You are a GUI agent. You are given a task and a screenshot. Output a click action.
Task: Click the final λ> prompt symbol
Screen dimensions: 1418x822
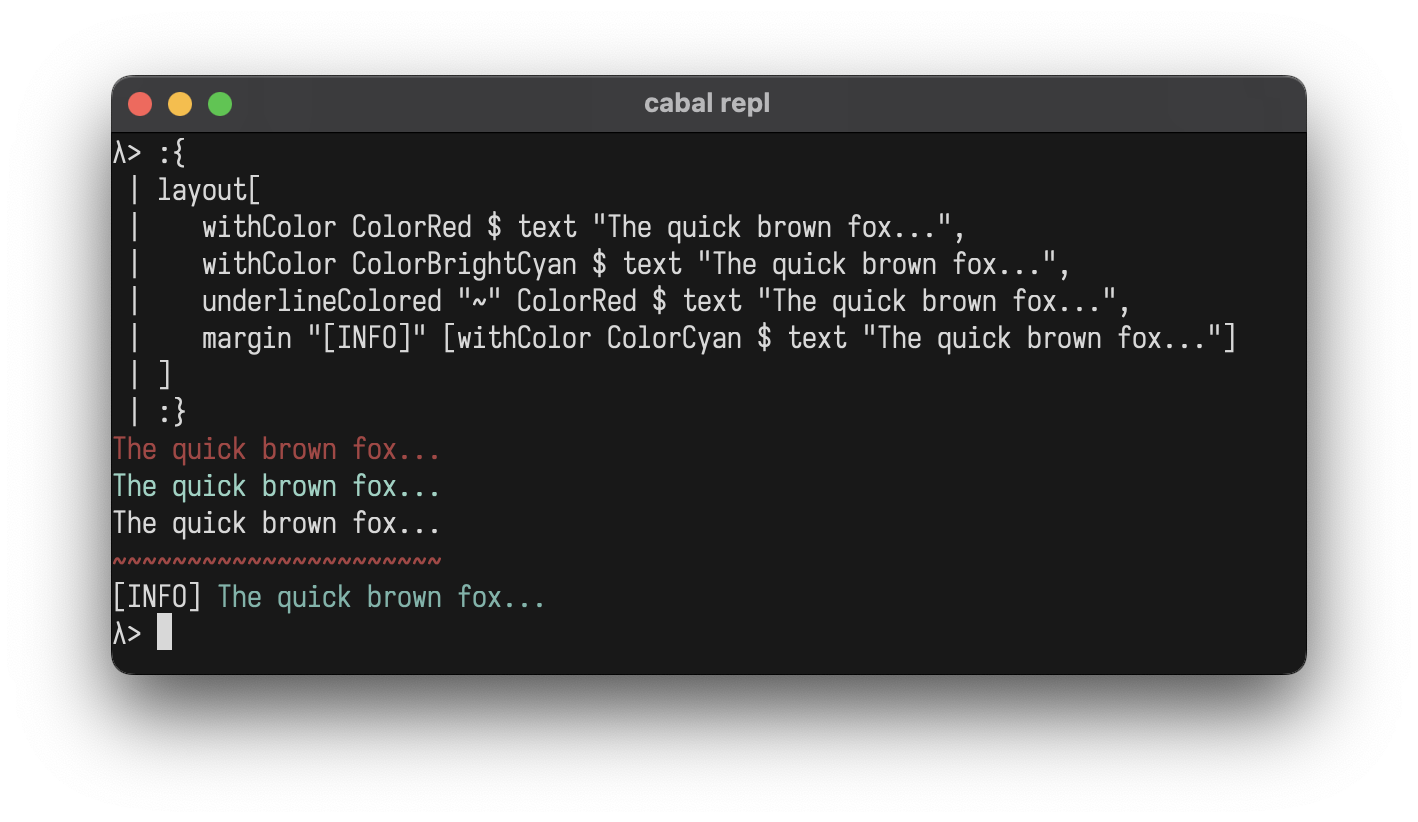click(127, 634)
